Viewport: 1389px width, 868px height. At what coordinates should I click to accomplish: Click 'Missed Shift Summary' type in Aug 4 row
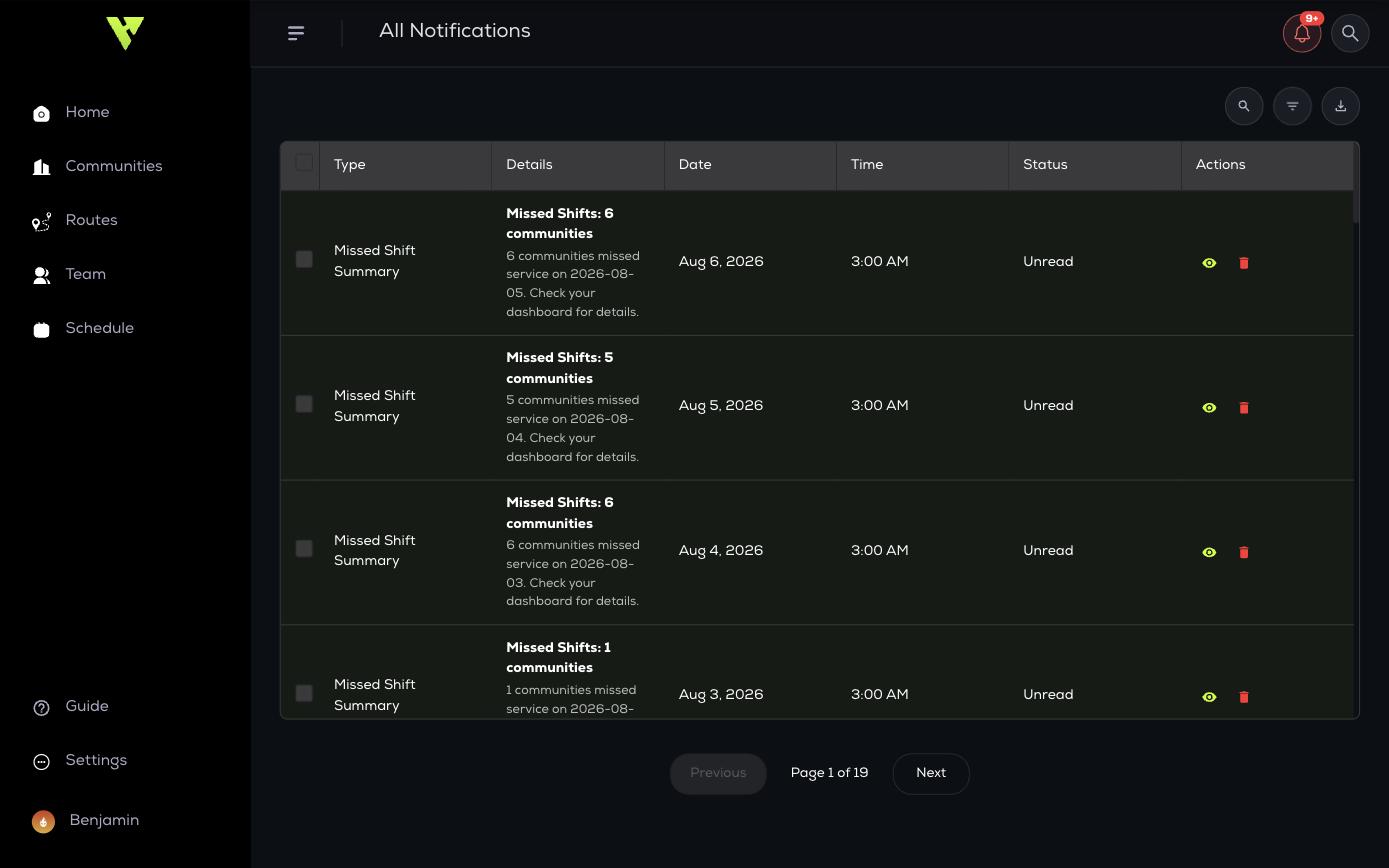point(375,551)
